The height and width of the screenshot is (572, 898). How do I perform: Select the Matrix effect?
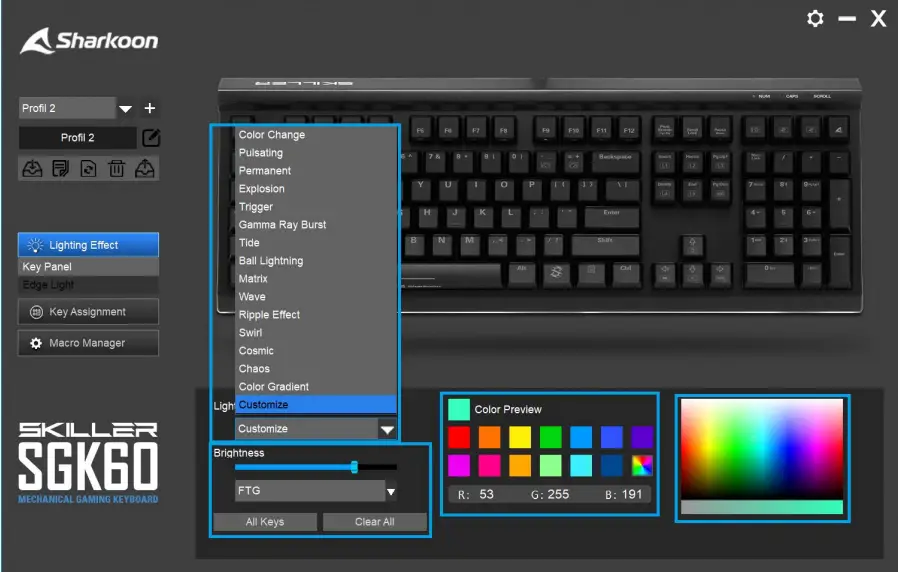[253, 278]
